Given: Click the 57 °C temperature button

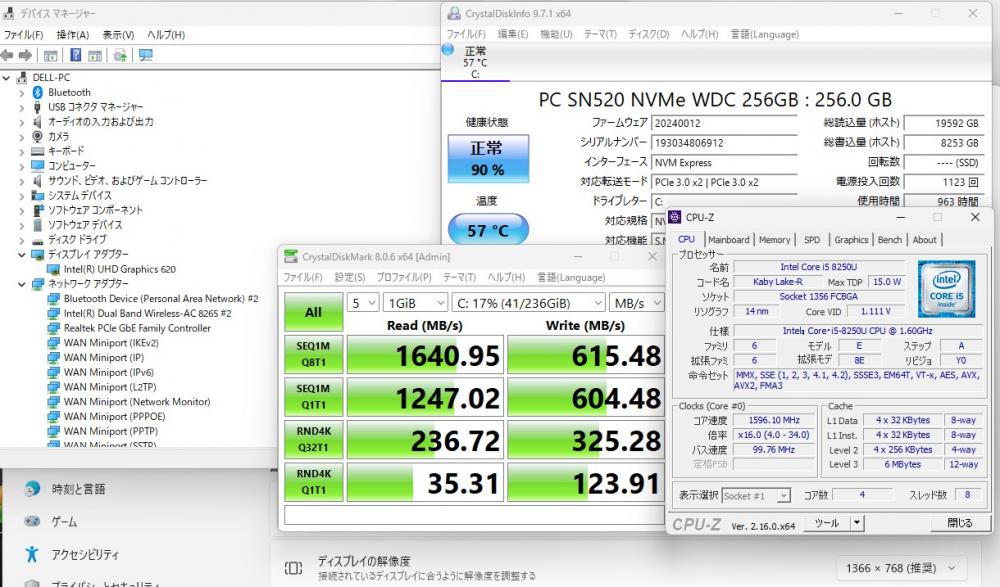Looking at the screenshot, I should coord(488,230).
